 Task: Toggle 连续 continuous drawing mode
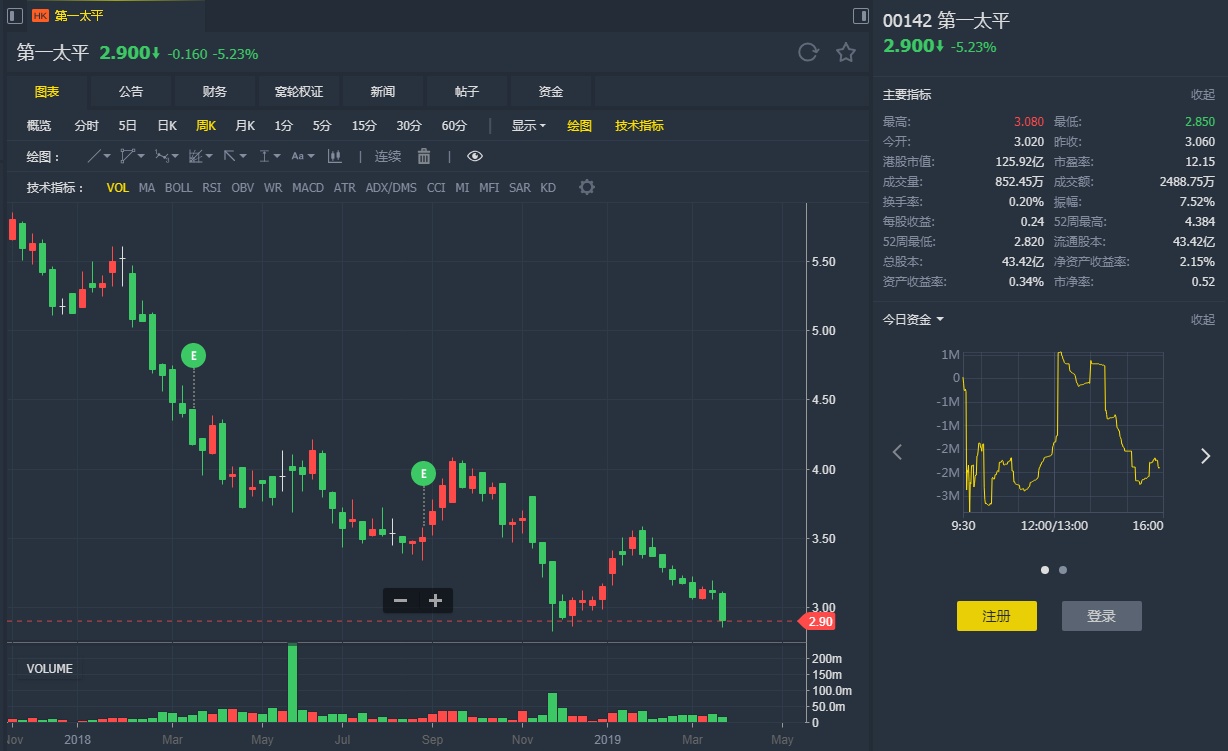point(388,156)
